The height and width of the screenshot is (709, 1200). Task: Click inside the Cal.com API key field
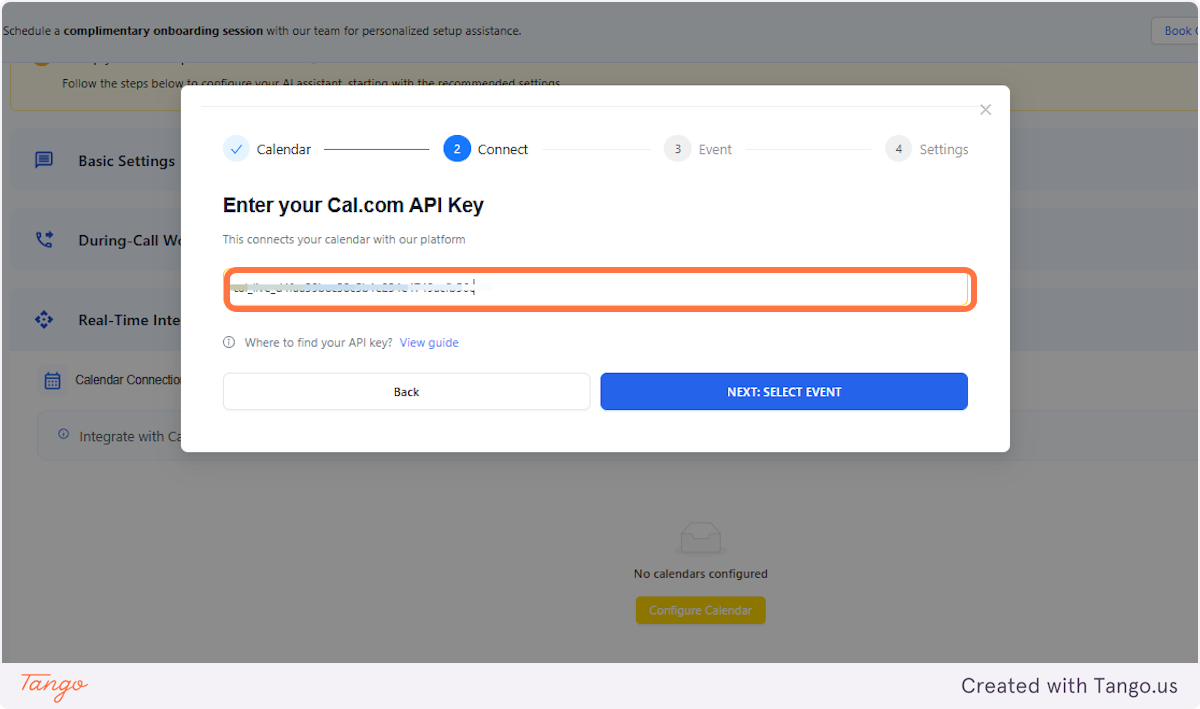(598, 288)
